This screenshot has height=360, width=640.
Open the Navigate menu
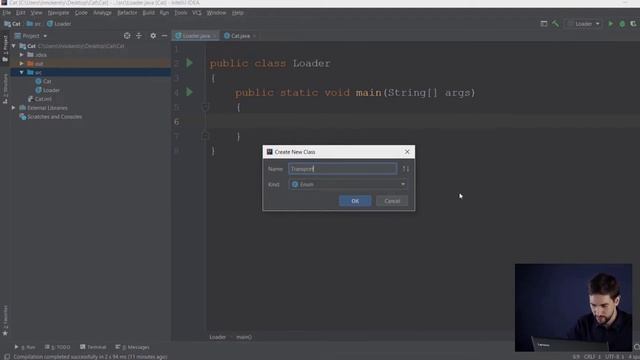click(58, 13)
